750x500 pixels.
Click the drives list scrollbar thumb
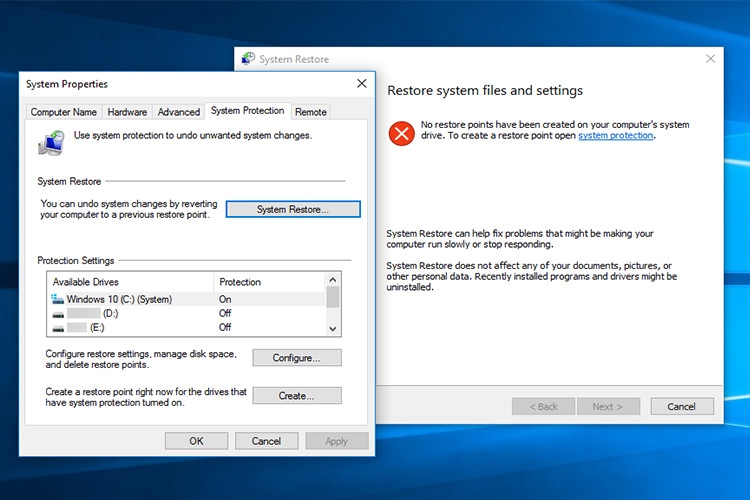pyautogui.click(x=333, y=297)
